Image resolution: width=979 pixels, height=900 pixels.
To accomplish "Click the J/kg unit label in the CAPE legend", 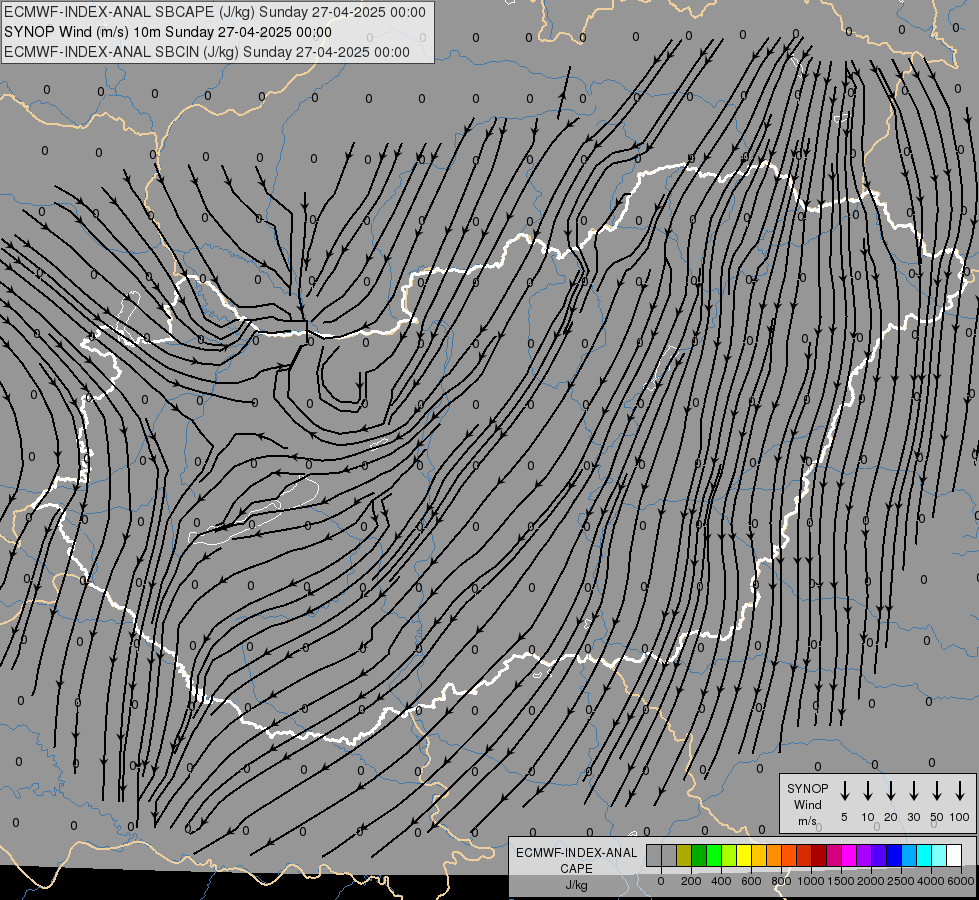I will [576, 885].
